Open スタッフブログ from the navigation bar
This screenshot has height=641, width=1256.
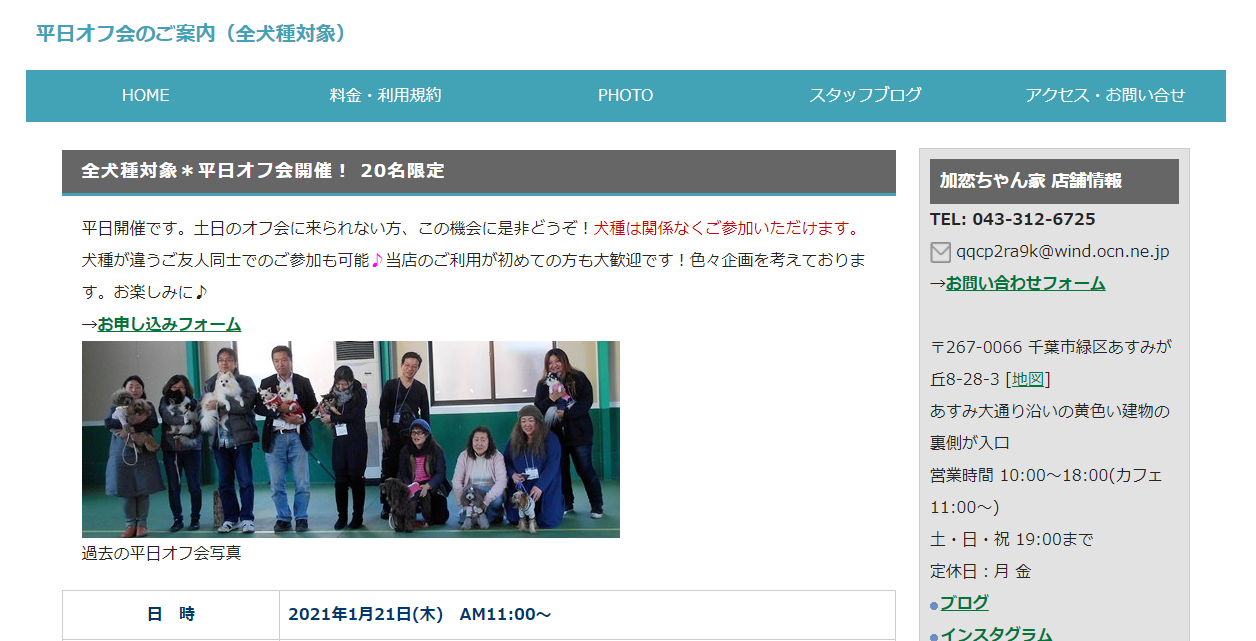[865, 95]
